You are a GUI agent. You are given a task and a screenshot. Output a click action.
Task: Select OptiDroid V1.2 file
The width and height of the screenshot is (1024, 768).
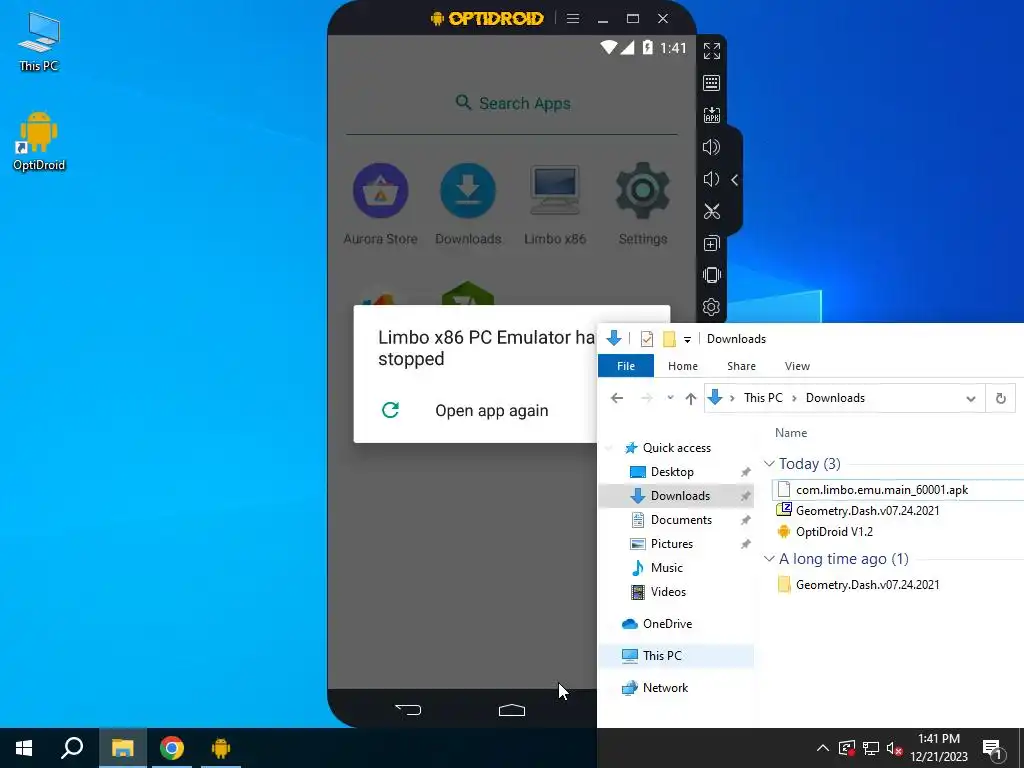tap(834, 532)
